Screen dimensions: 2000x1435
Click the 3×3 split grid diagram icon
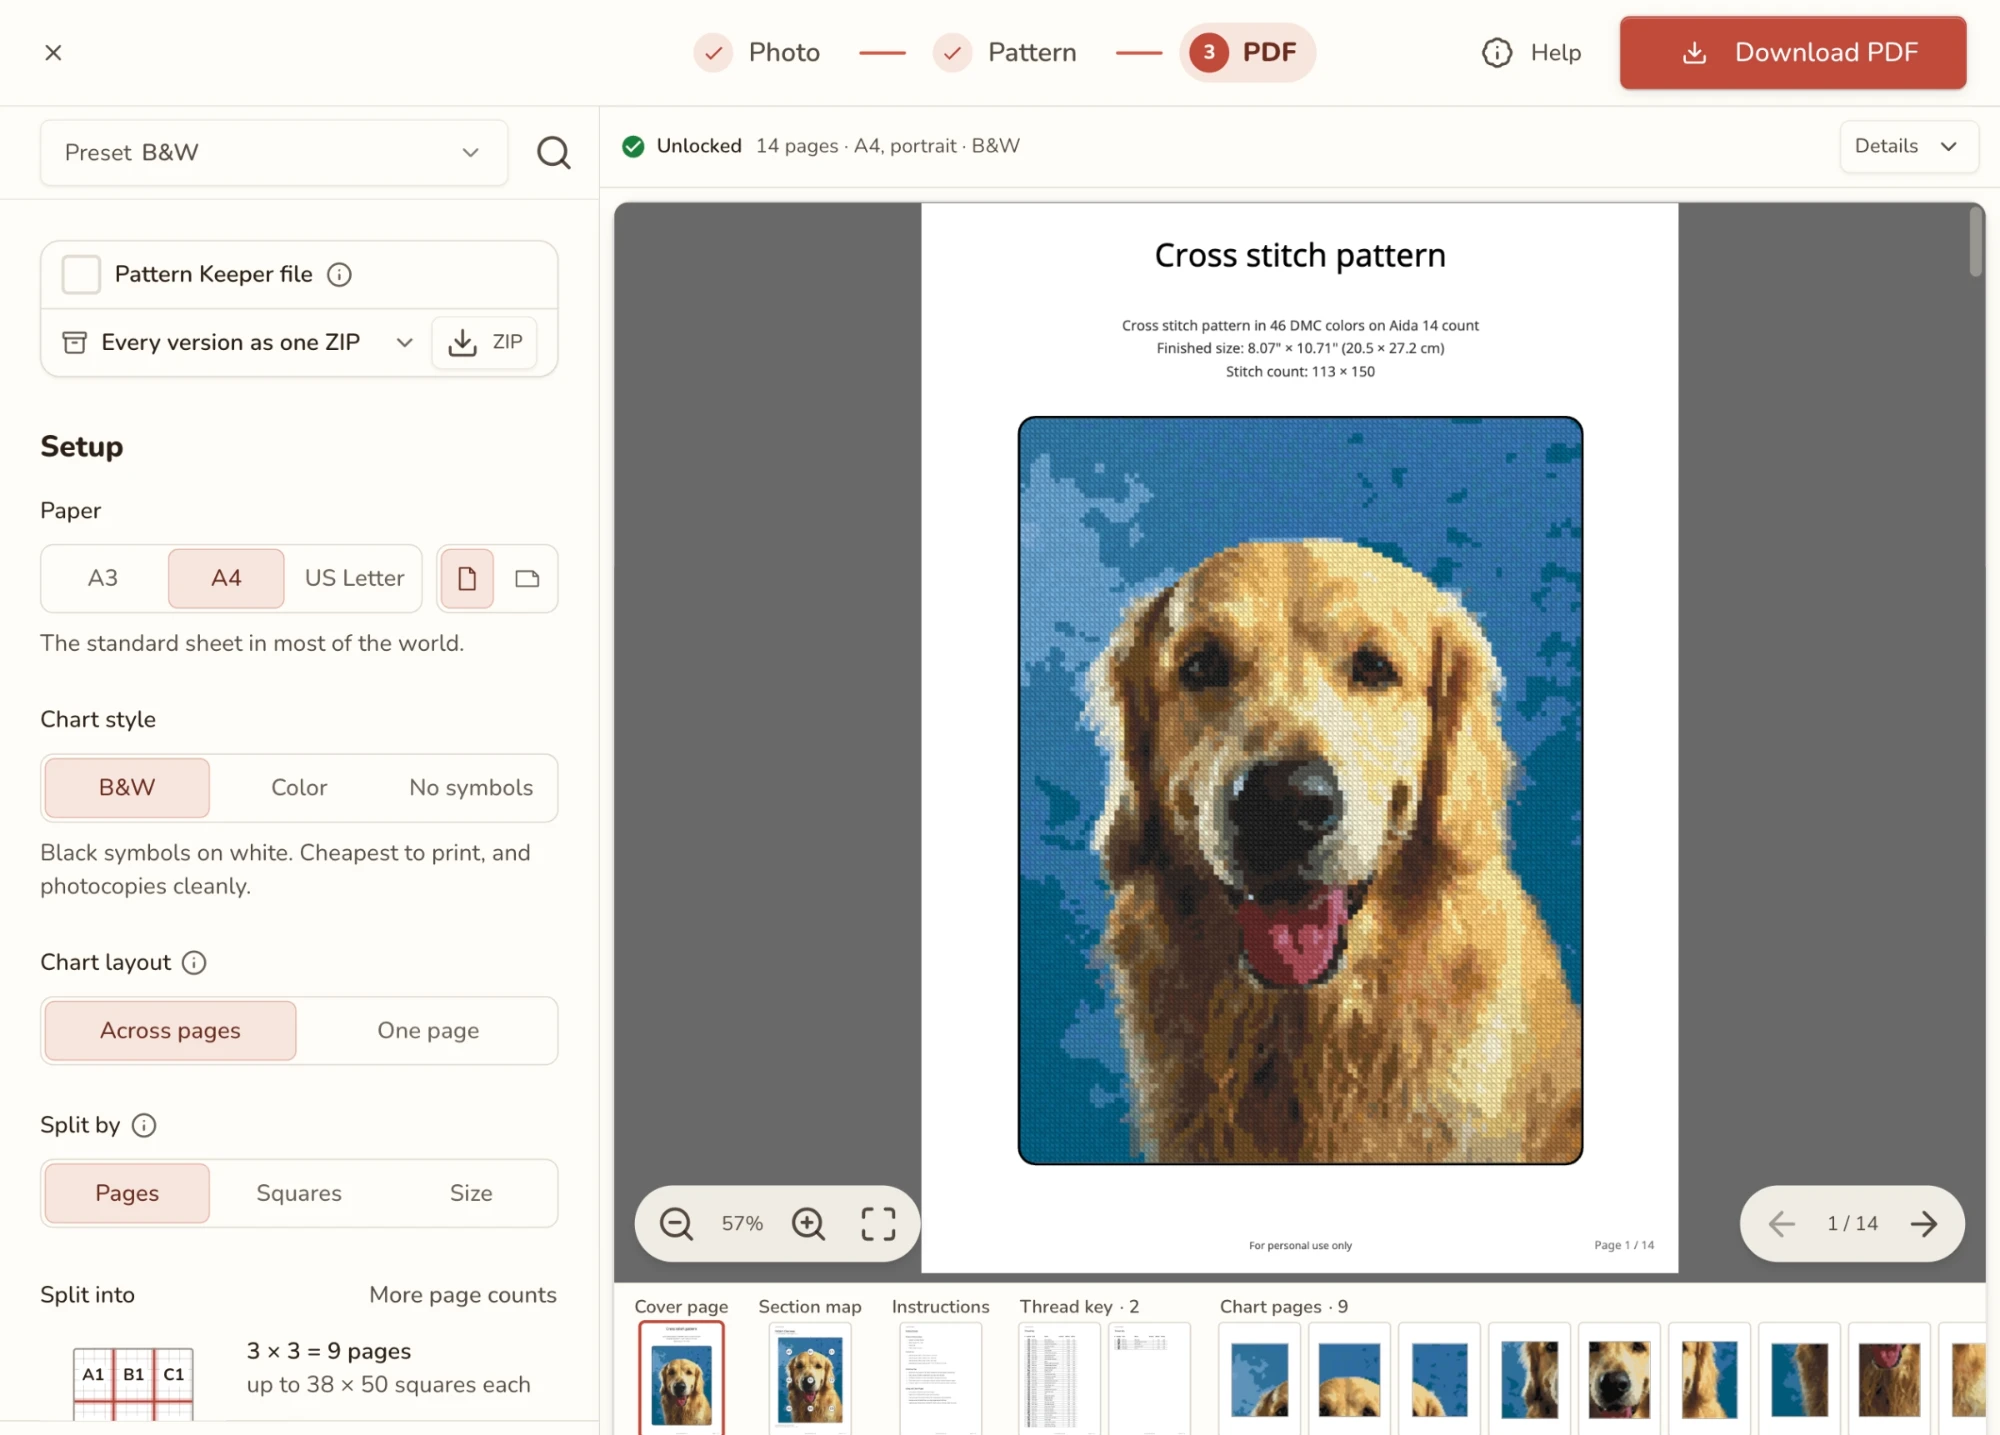[x=133, y=1382]
